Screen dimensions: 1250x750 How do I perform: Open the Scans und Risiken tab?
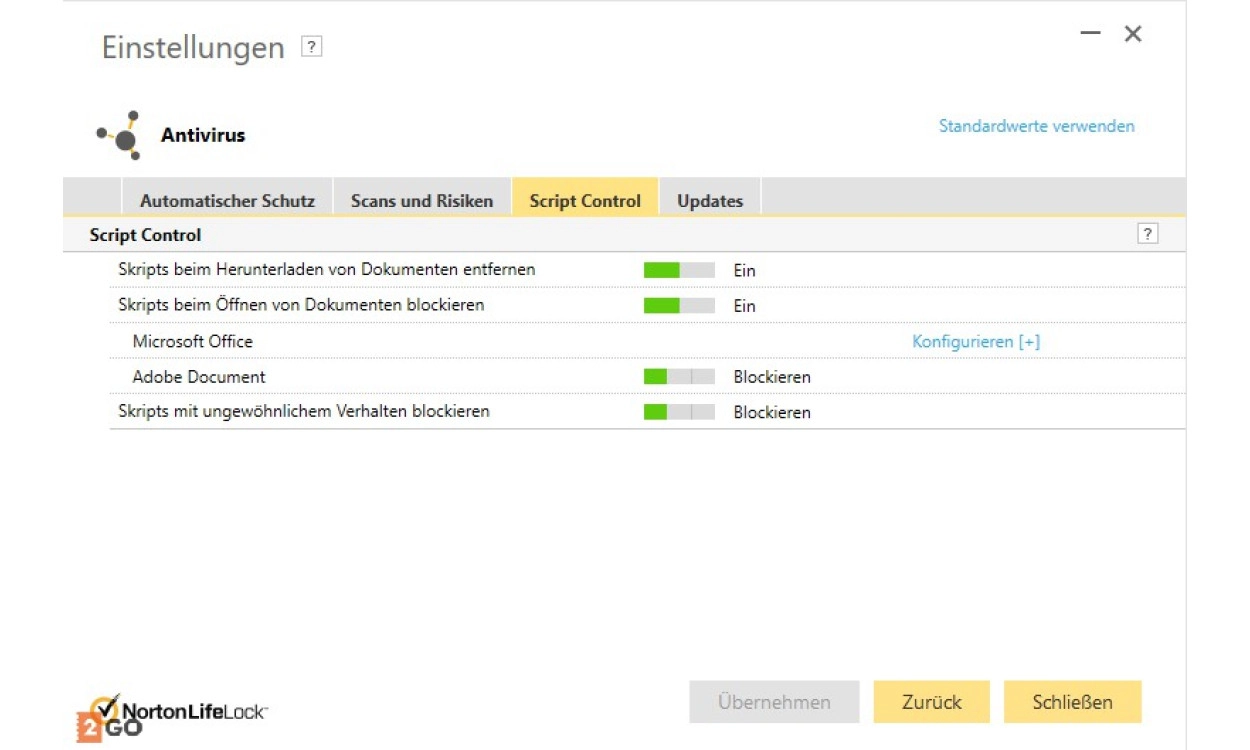(422, 201)
